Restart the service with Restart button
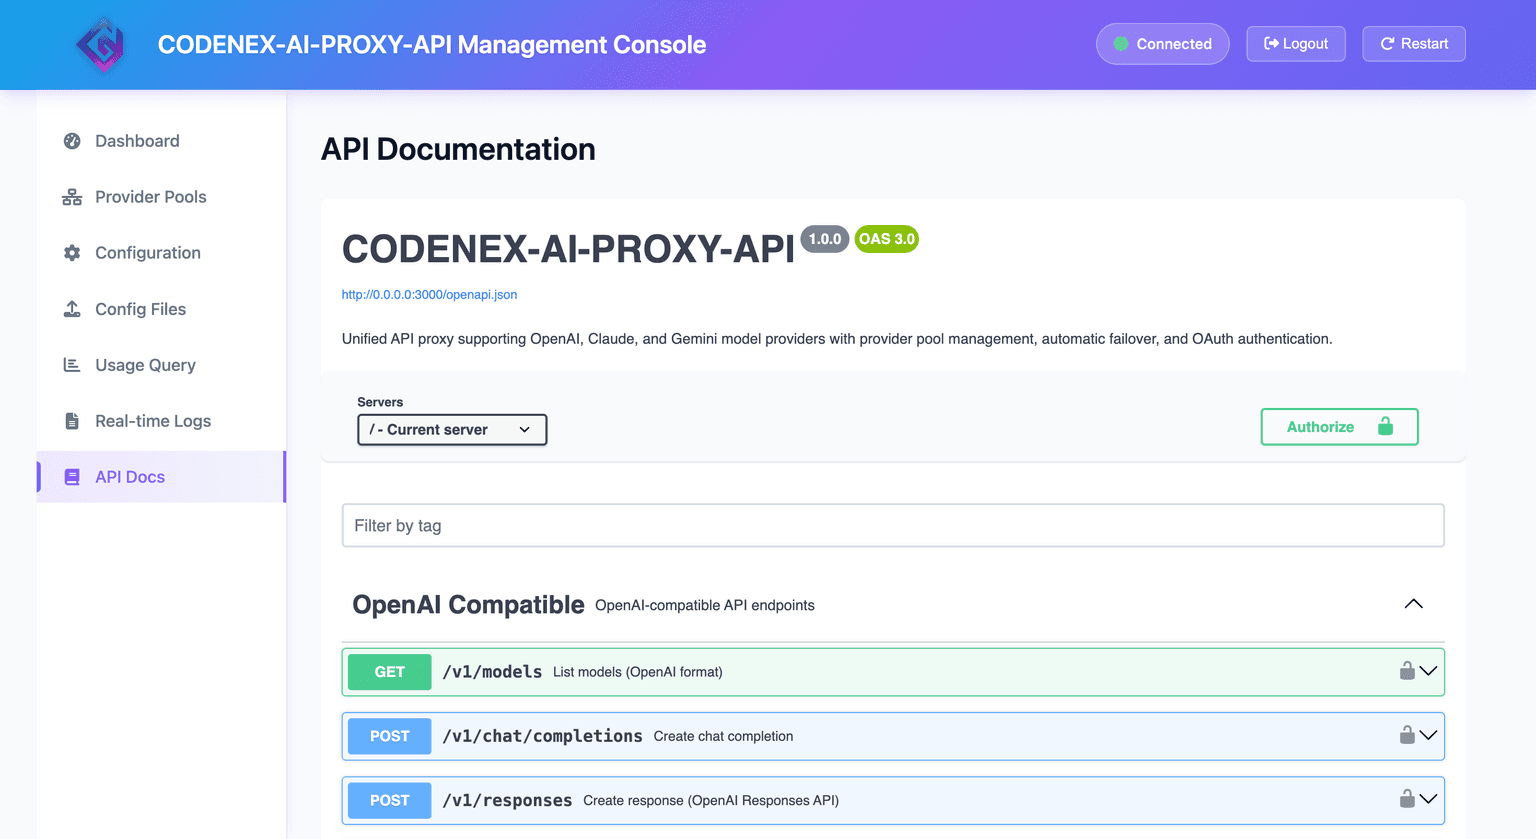The height and width of the screenshot is (839, 1536). (1414, 44)
